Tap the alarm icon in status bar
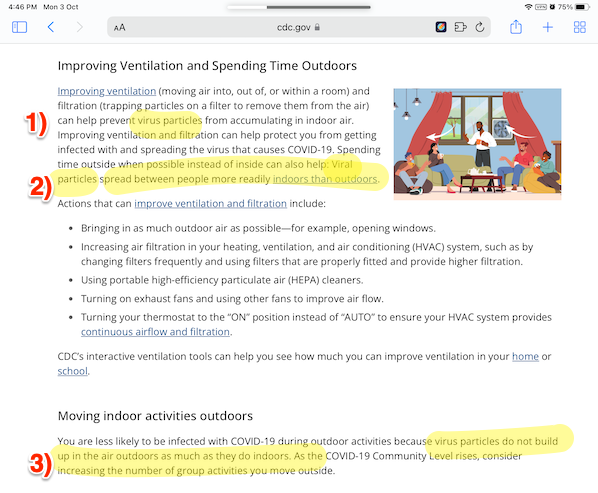598x493 pixels. [552, 7]
